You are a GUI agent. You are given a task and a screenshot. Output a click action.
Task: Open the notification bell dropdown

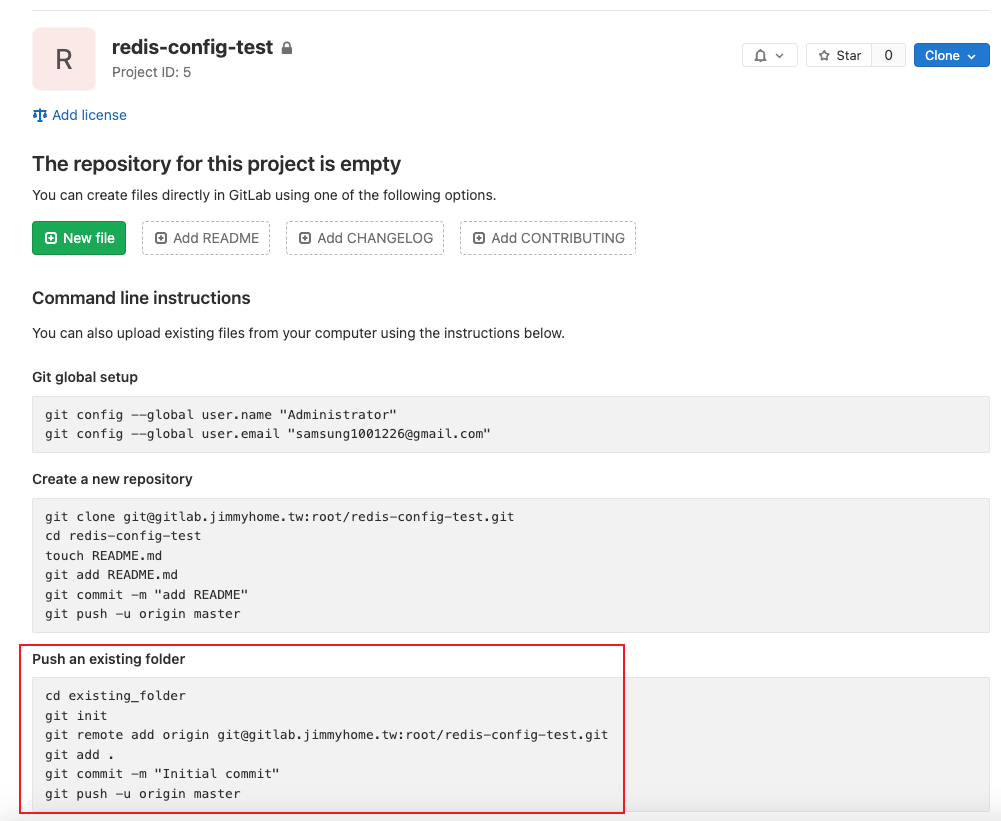[x=769, y=56]
